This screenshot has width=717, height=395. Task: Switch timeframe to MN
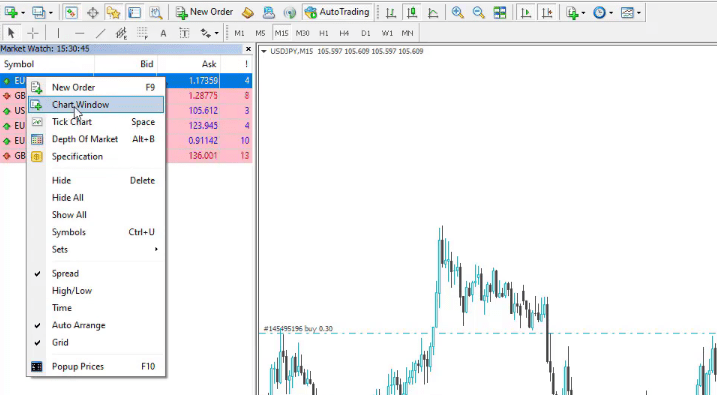[407, 33]
